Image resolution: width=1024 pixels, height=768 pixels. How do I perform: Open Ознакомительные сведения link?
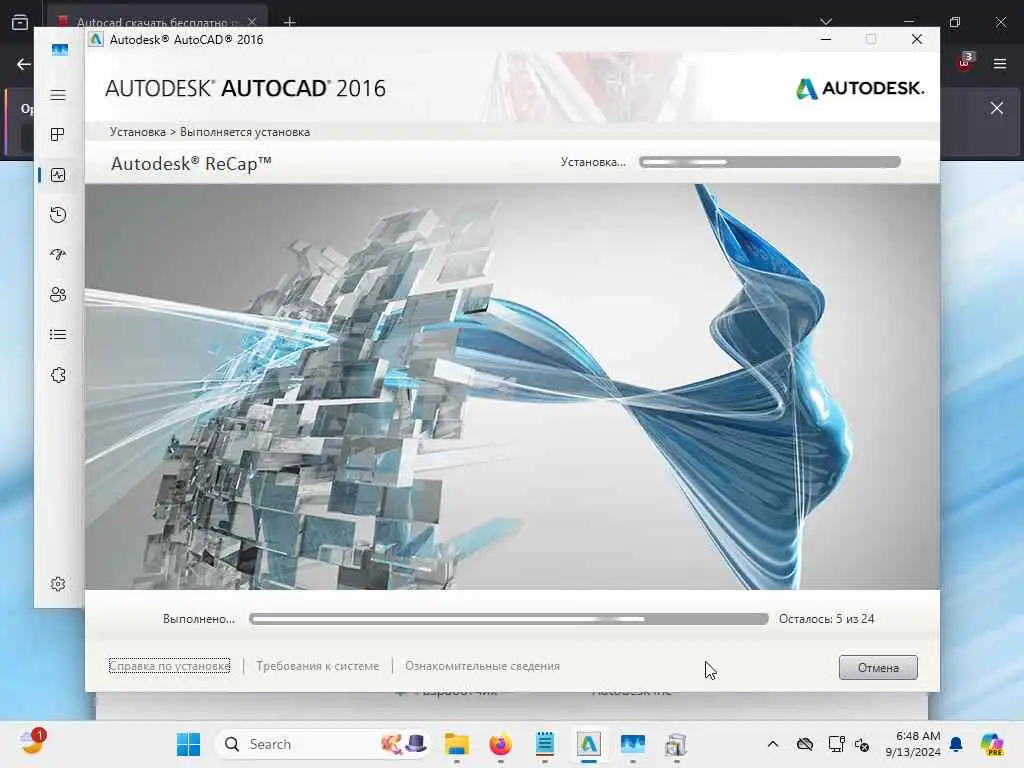tap(483, 666)
